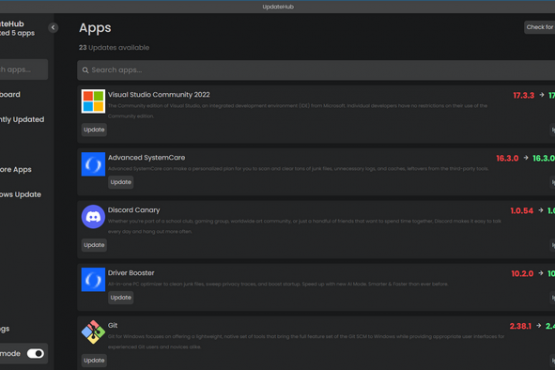Viewport: 555px width, 370px height.
Task: Open Windows Update in the sidebar
Action: click(21, 194)
